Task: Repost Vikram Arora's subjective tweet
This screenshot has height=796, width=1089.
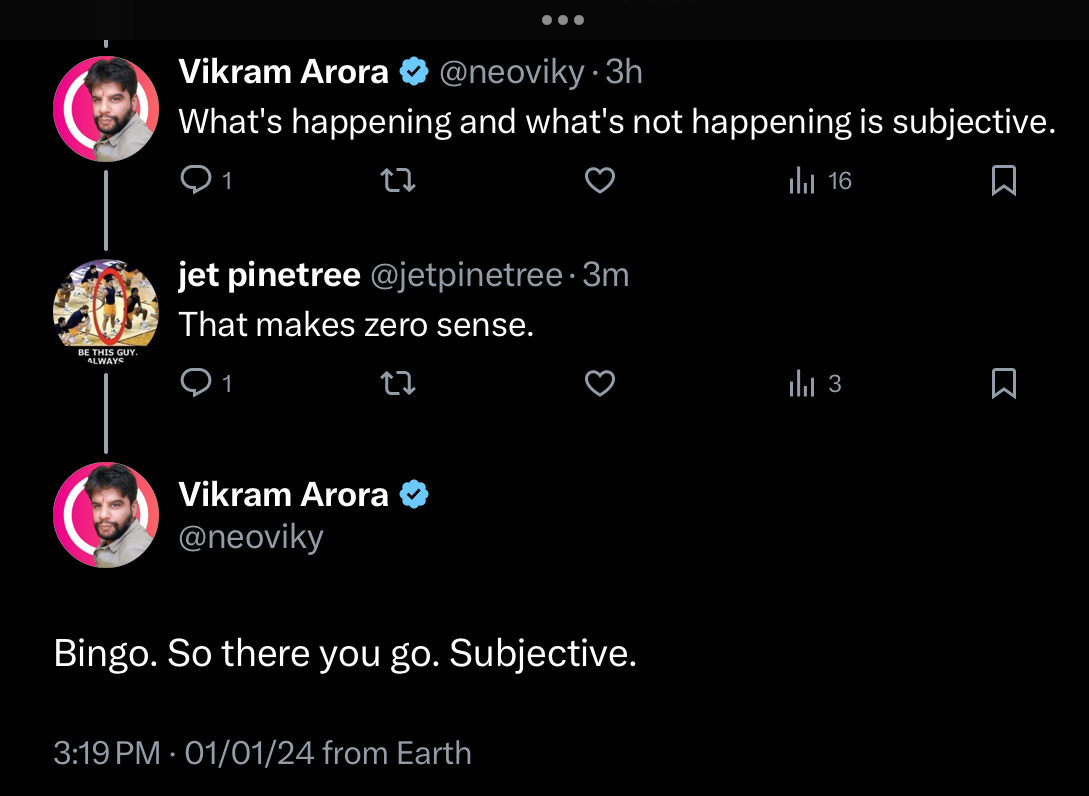Action: [x=399, y=180]
